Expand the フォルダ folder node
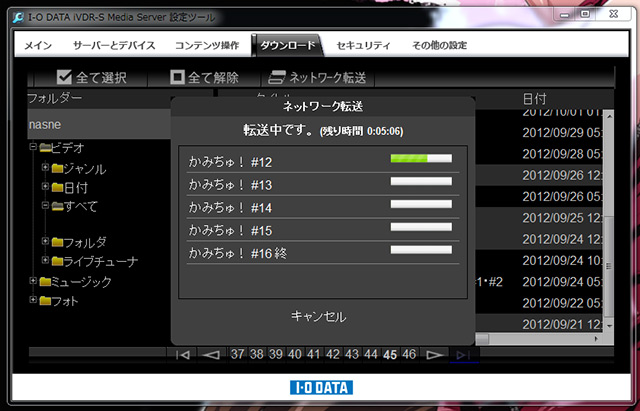Image resolution: width=640 pixels, height=411 pixels. coord(45,241)
